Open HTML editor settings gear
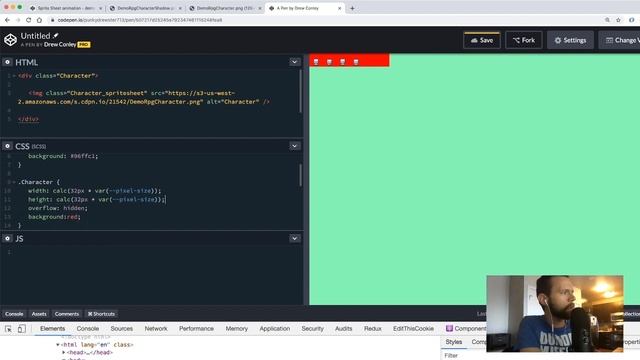 click(x=7, y=62)
